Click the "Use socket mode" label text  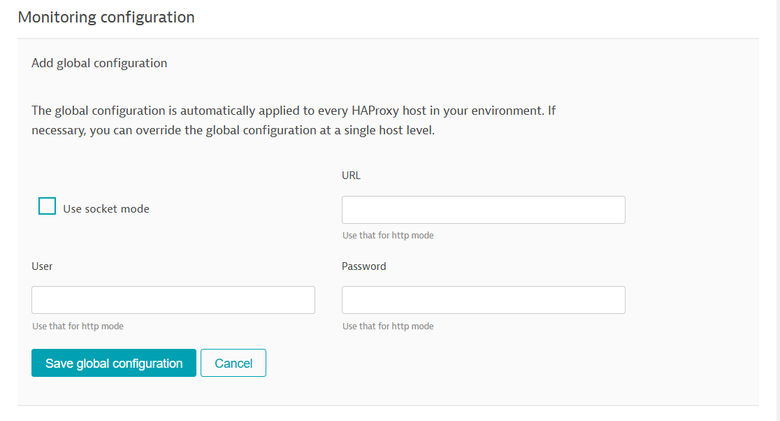(x=106, y=209)
